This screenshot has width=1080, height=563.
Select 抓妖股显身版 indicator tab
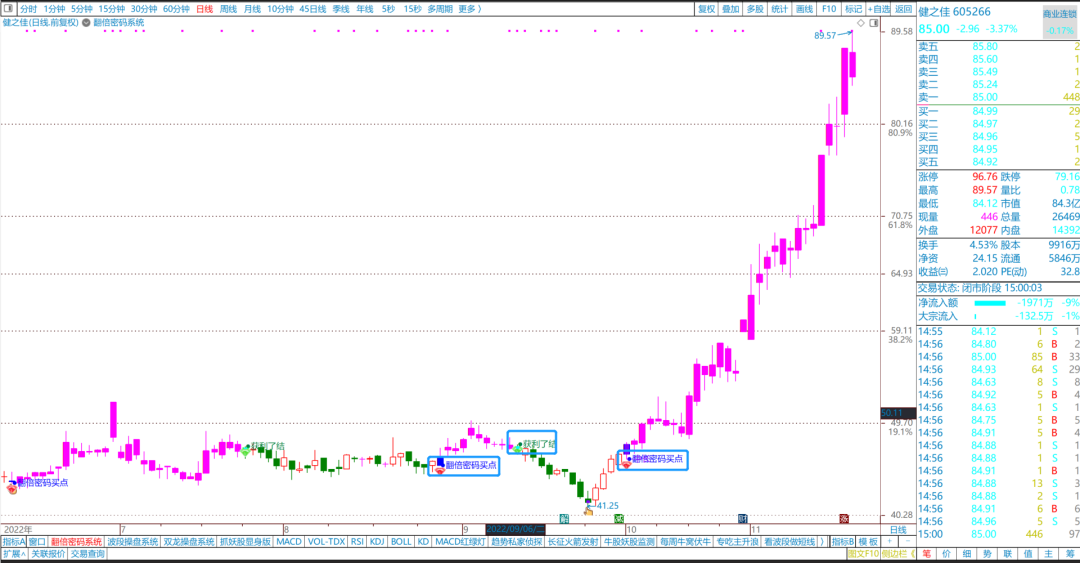coord(245,542)
